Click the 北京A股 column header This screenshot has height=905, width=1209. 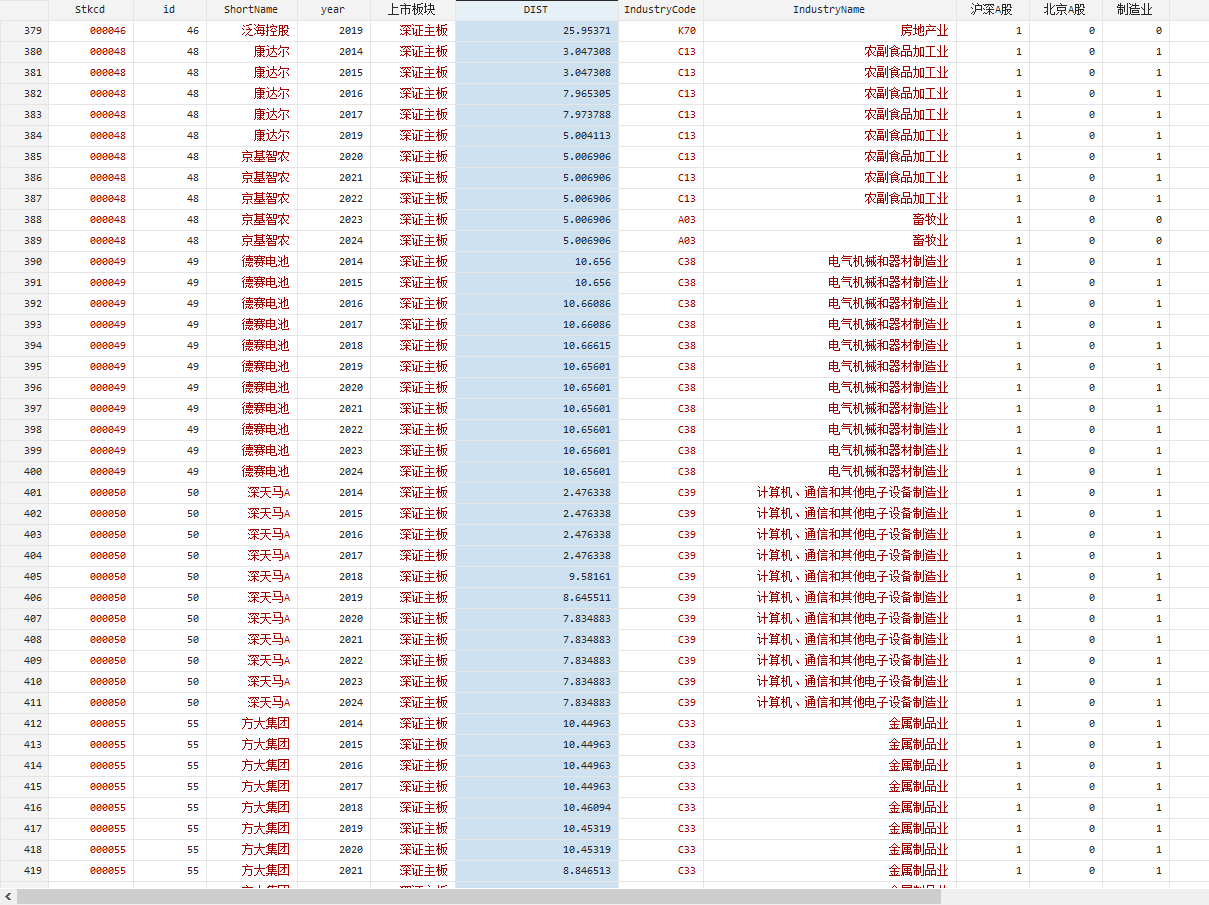coord(1065,9)
